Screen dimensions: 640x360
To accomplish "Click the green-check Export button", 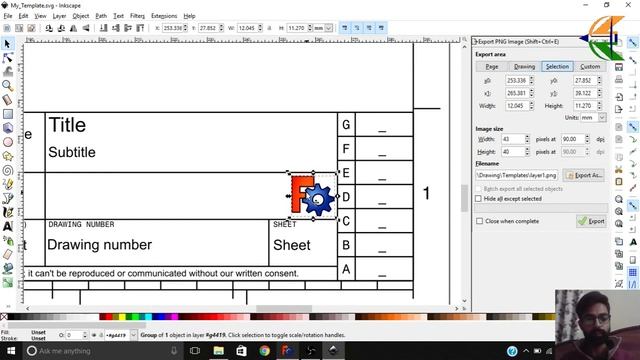I will click(591, 221).
